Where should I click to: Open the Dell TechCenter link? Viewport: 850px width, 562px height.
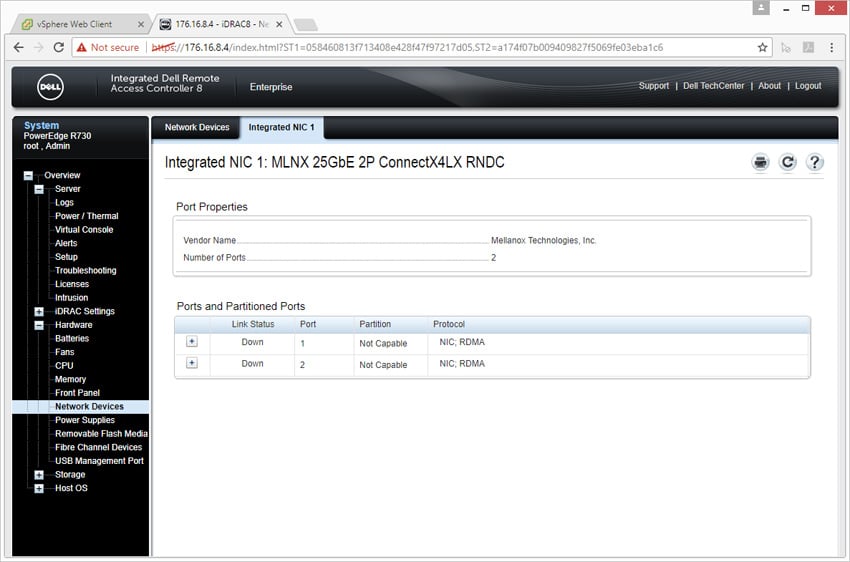point(713,86)
